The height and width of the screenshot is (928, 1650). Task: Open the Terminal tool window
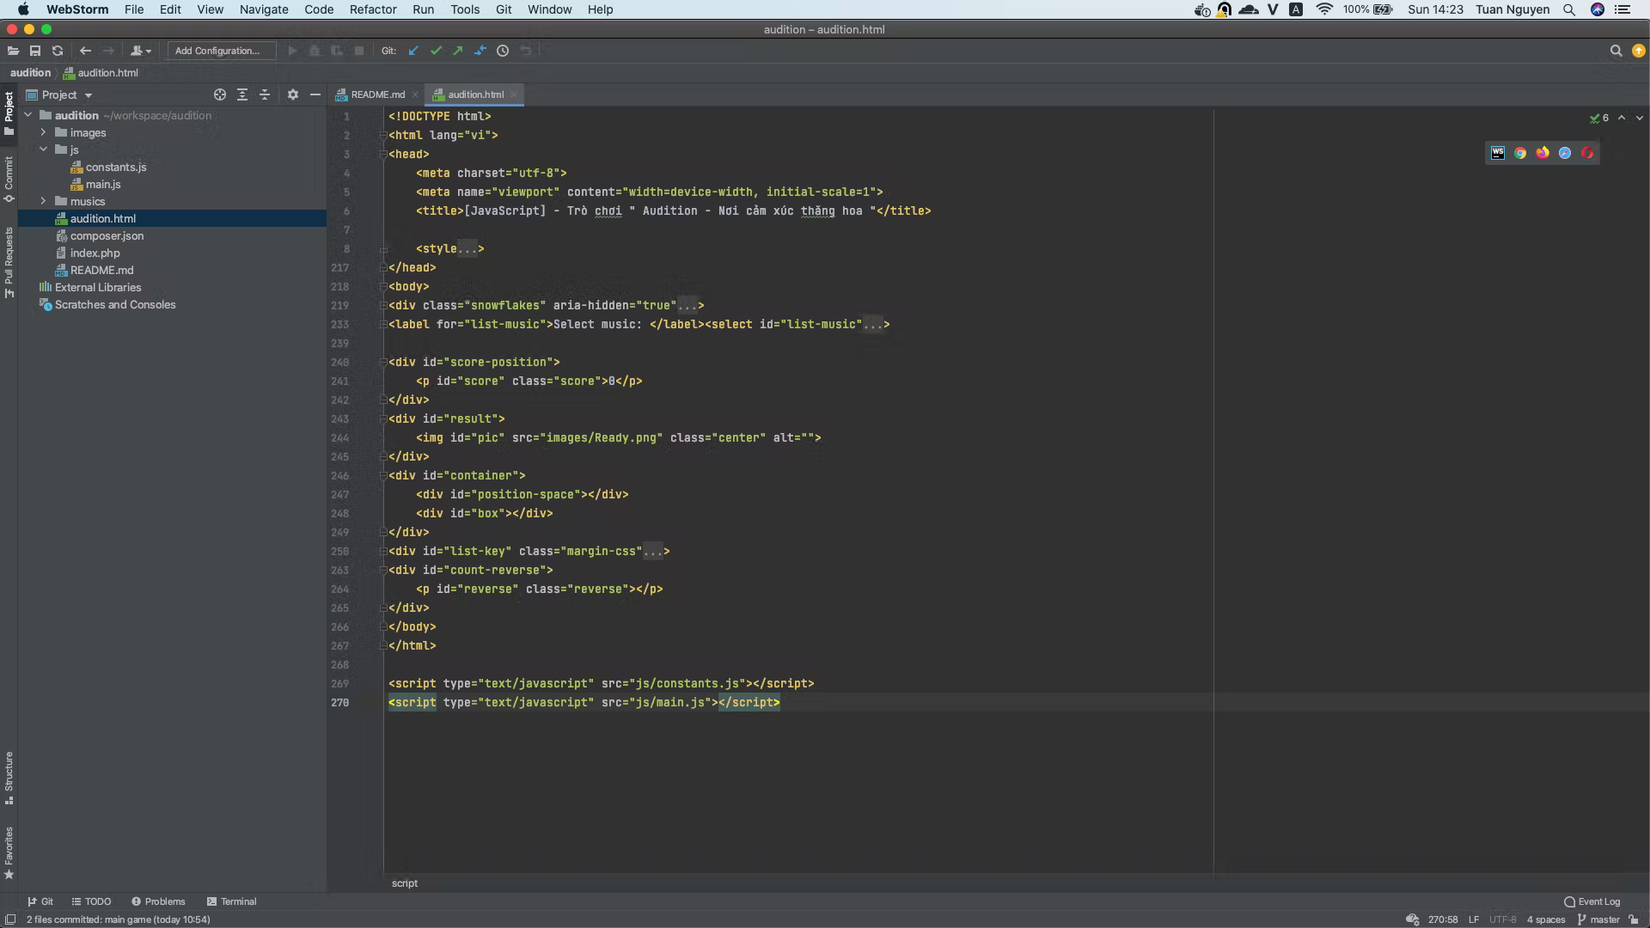231,901
